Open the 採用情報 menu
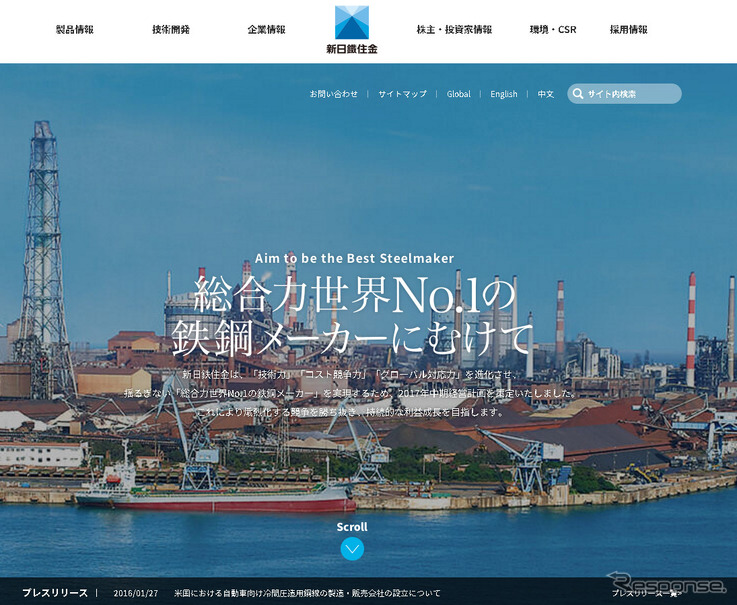The image size is (737, 605). coord(628,30)
